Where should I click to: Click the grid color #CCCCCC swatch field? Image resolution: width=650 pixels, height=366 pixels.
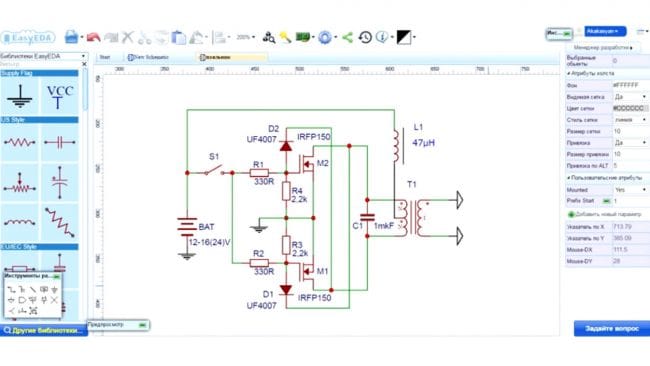click(x=631, y=108)
